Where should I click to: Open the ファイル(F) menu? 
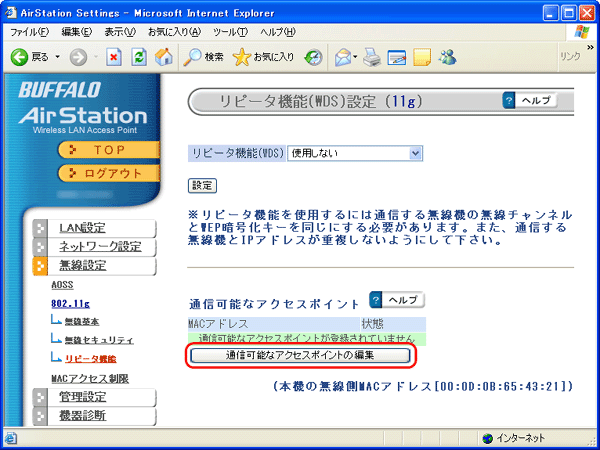29,32
